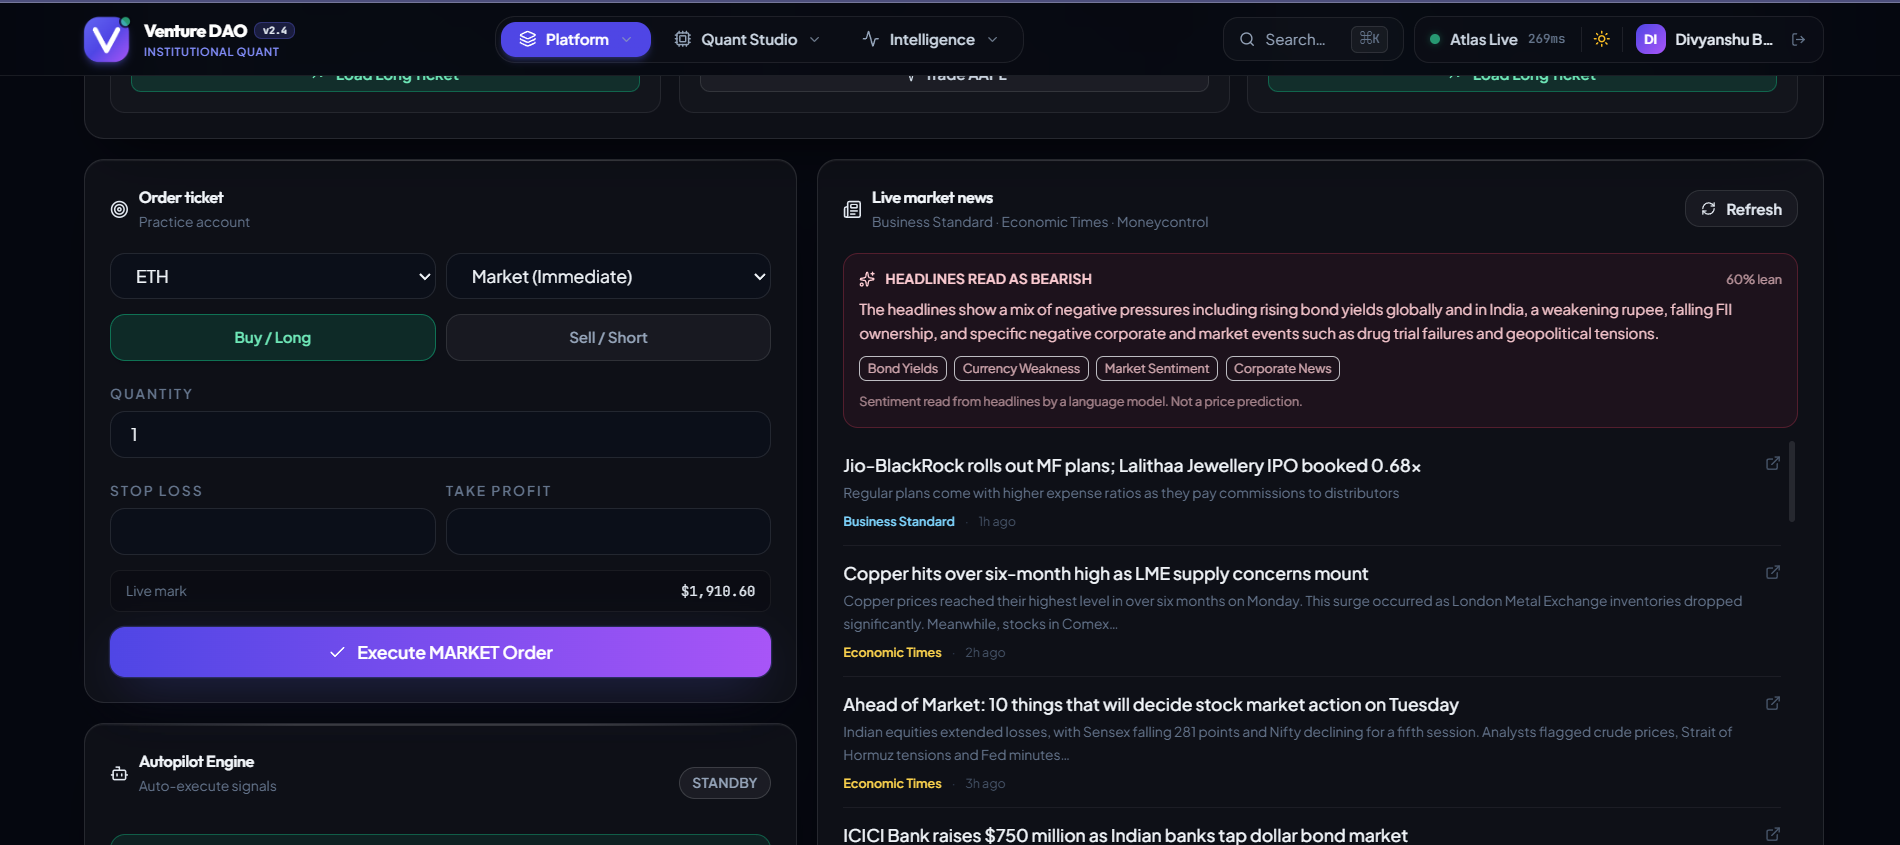Click Business Standard source under Jio-BlackRock

coord(899,522)
